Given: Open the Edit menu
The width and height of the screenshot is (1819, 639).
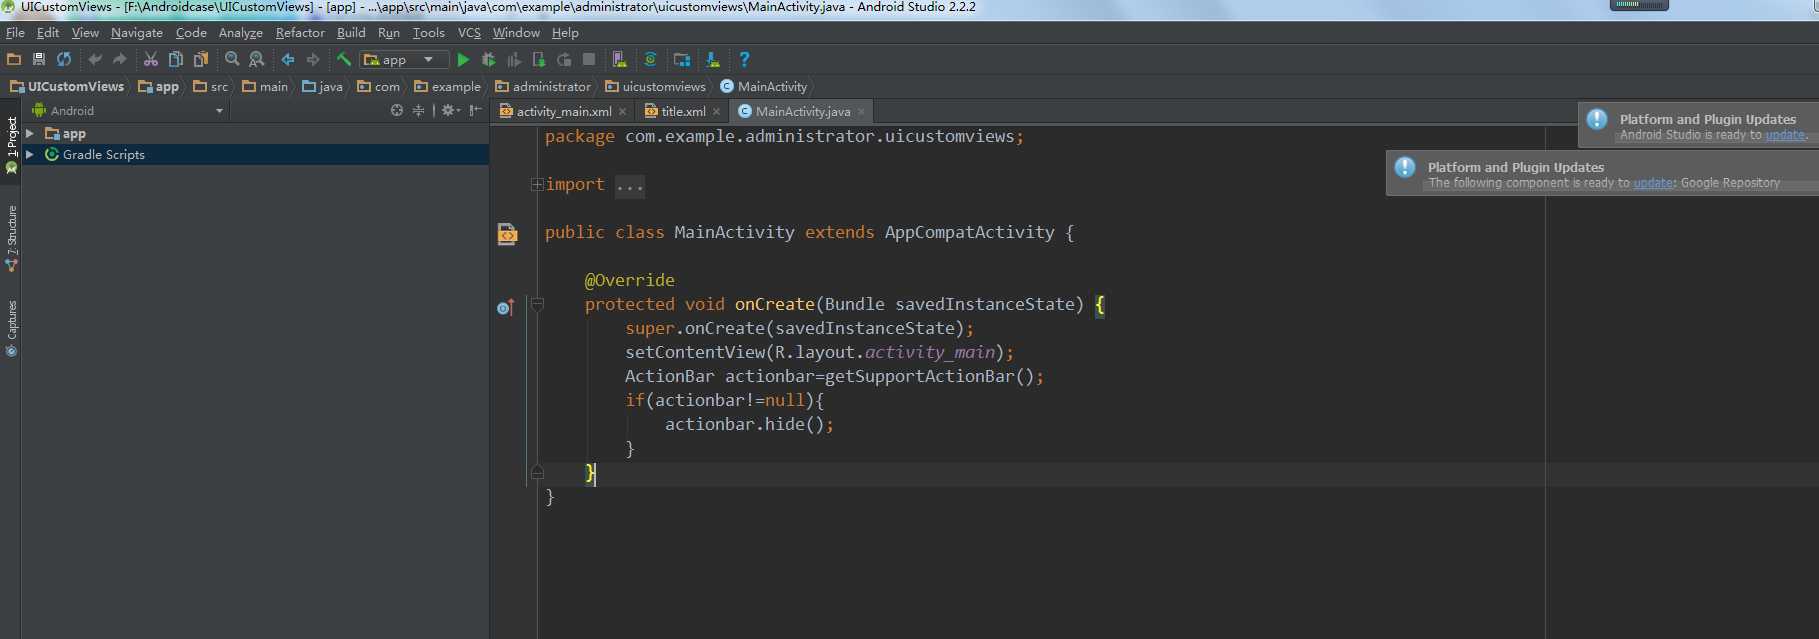Looking at the screenshot, I should 48,33.
